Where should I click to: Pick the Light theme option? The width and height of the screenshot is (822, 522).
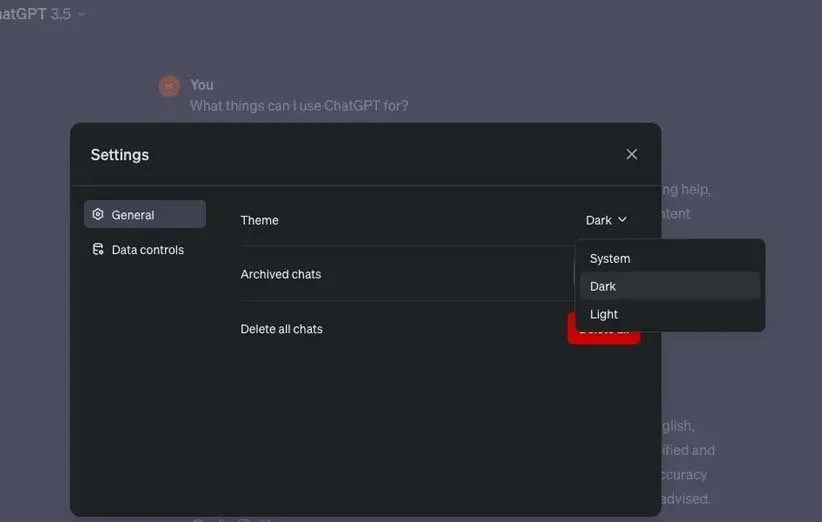pos(604,314)
